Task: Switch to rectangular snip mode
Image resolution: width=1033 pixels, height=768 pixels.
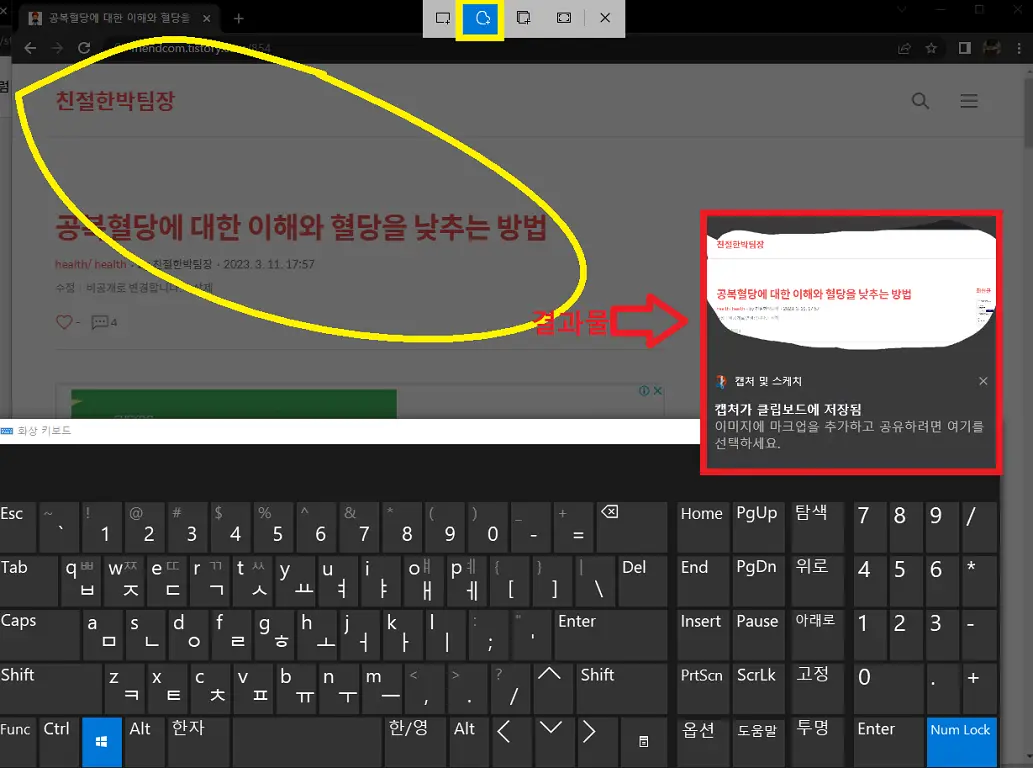Action: pos(441,18)
